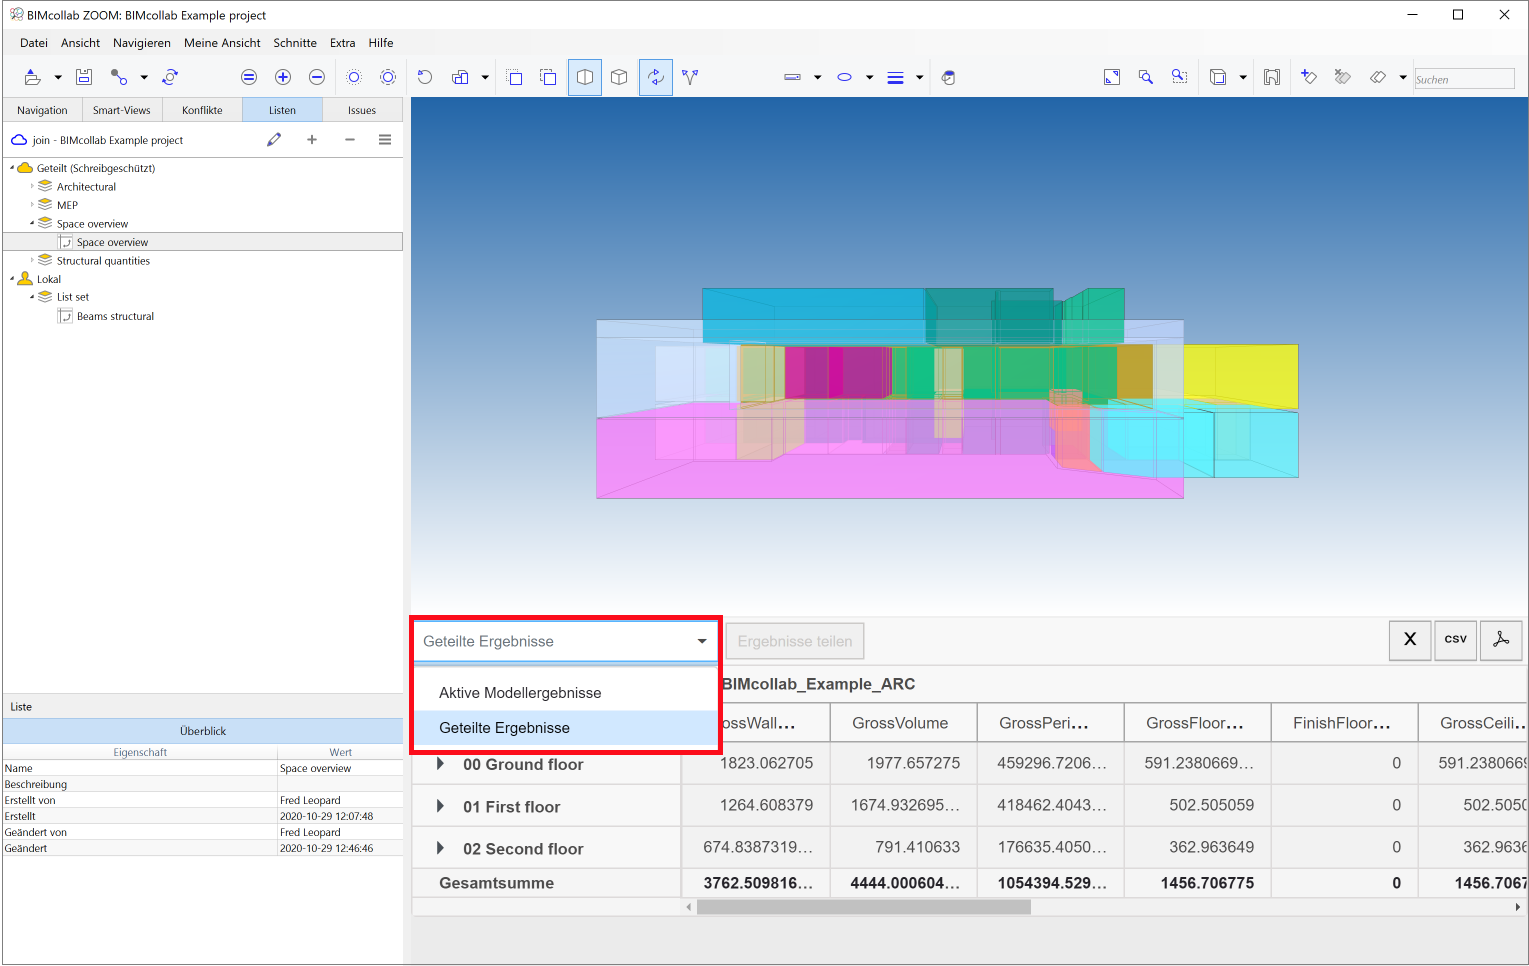Open the Schnitte menu

click(x=295, y=43)
